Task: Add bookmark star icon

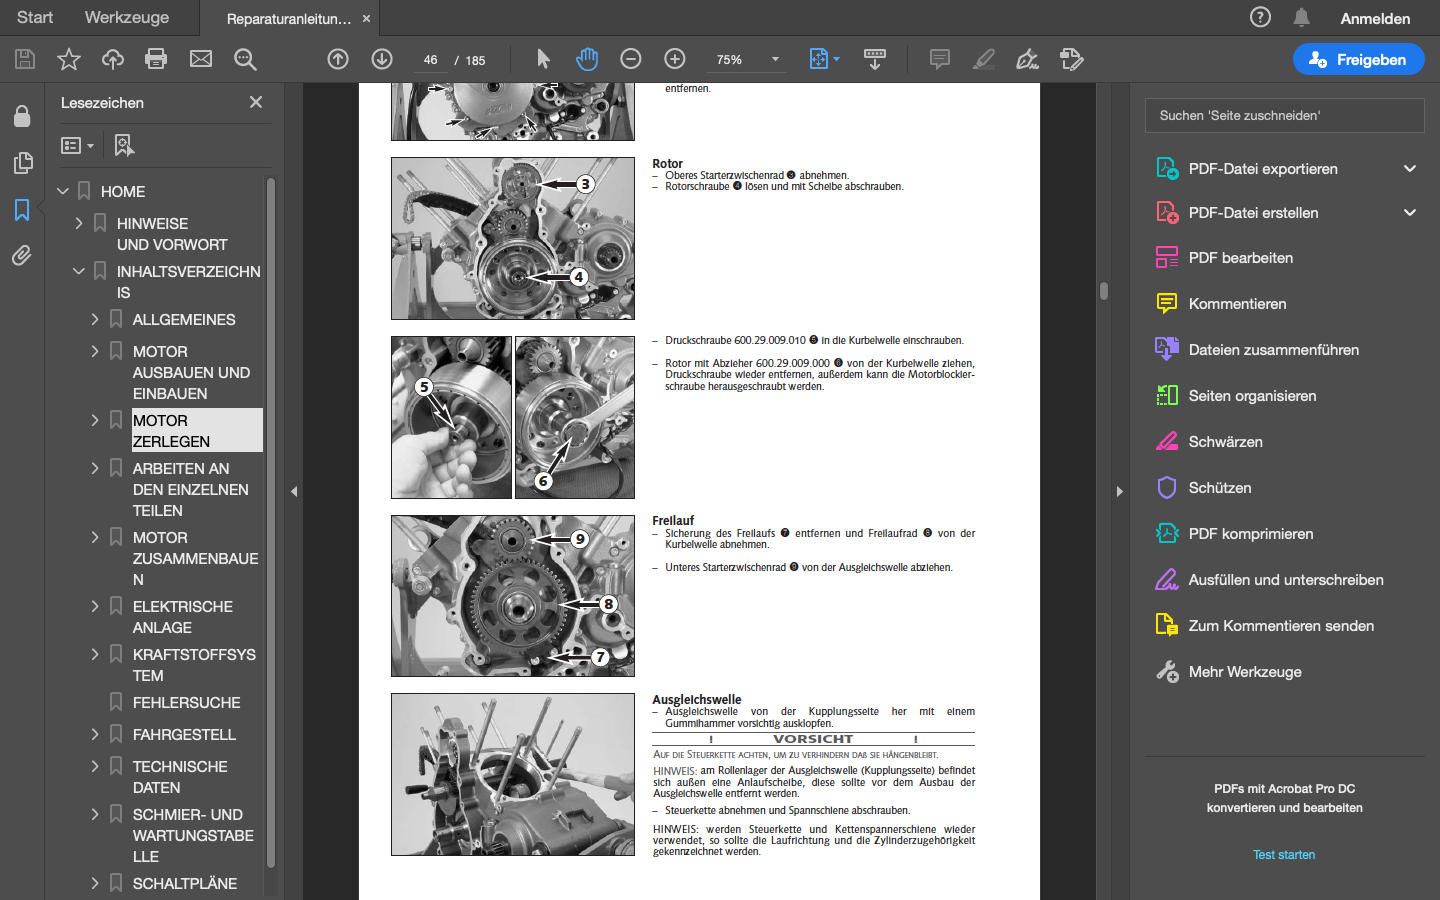Action: point(69,59)
